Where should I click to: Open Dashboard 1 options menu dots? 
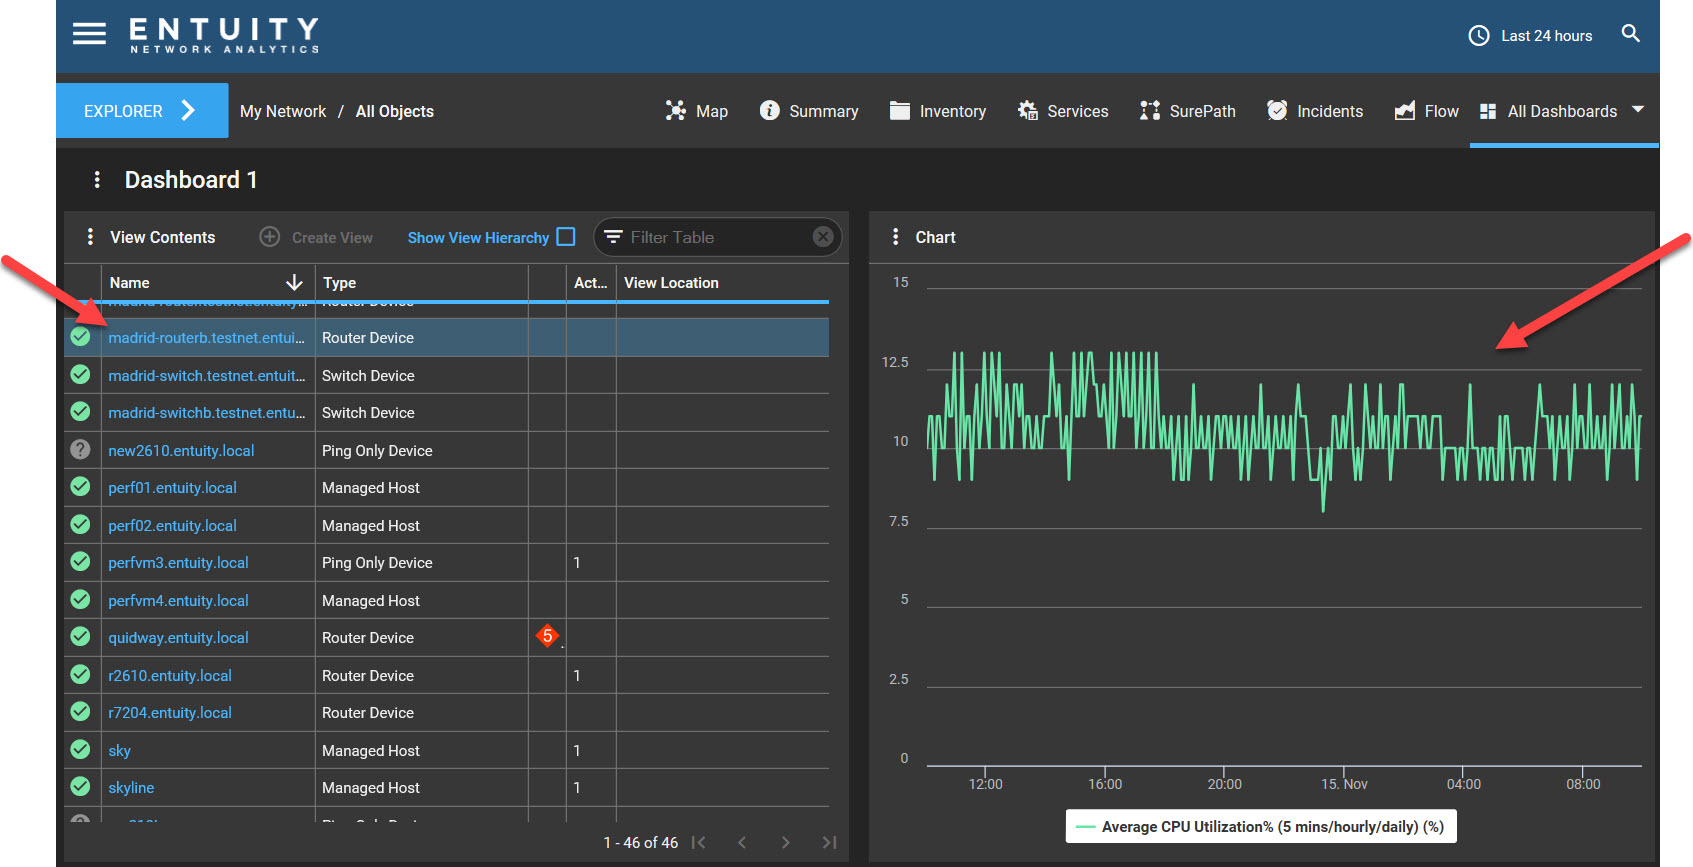point(97,179)
